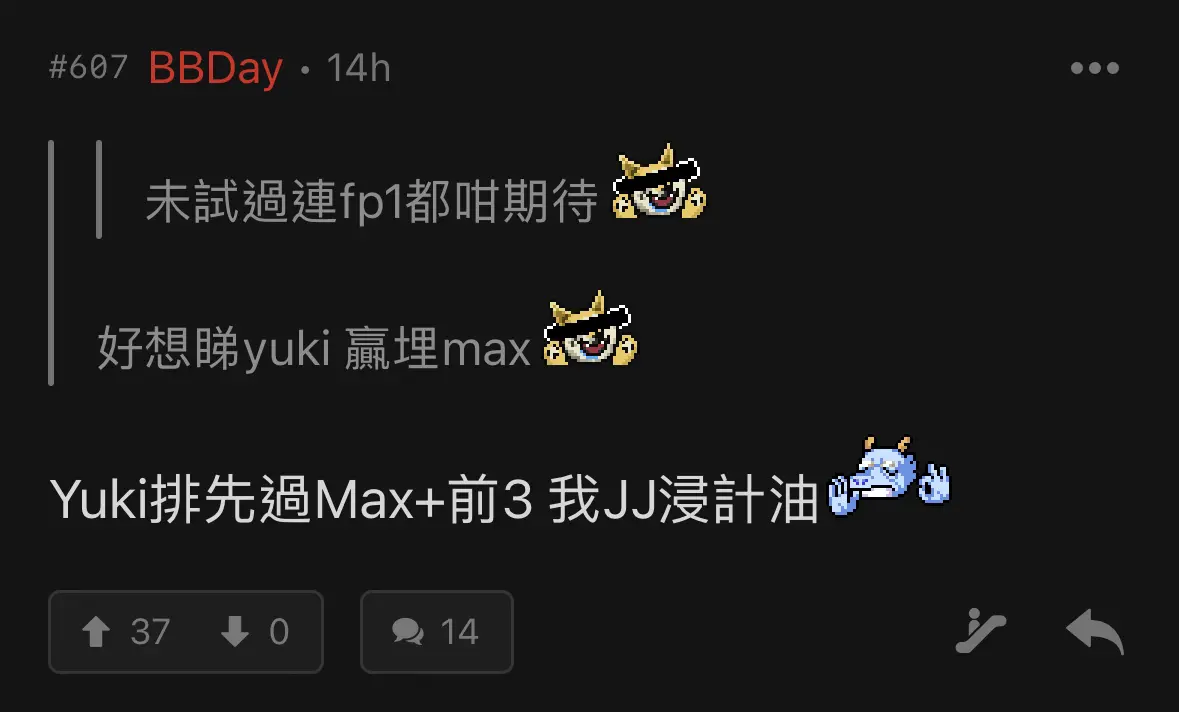
Task: Open the three-dot more options menu
Action: click(x=1095, y=68)
